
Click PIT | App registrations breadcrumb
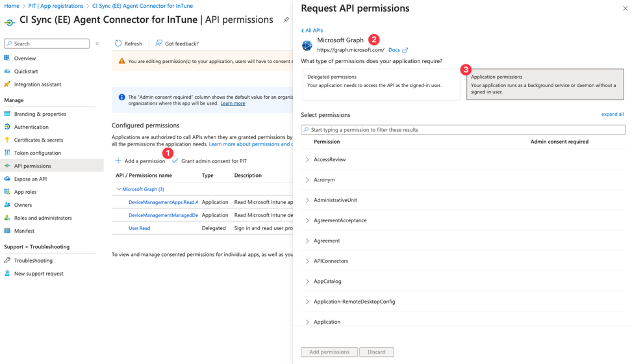[56, 6]
